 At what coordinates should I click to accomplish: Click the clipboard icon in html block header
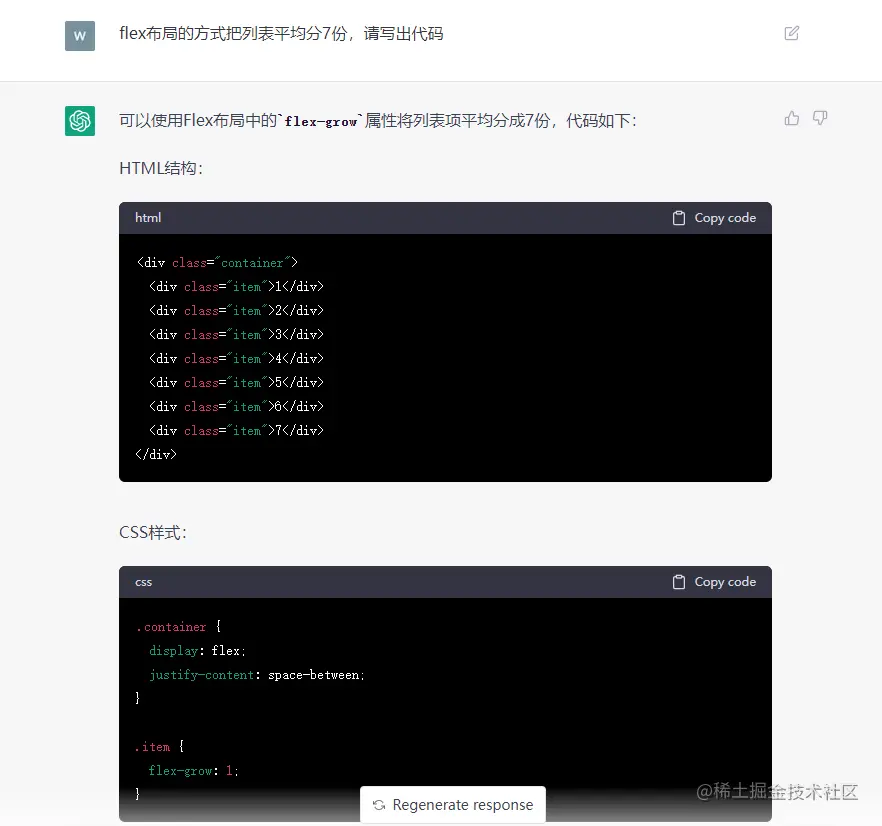pos(679,218)
